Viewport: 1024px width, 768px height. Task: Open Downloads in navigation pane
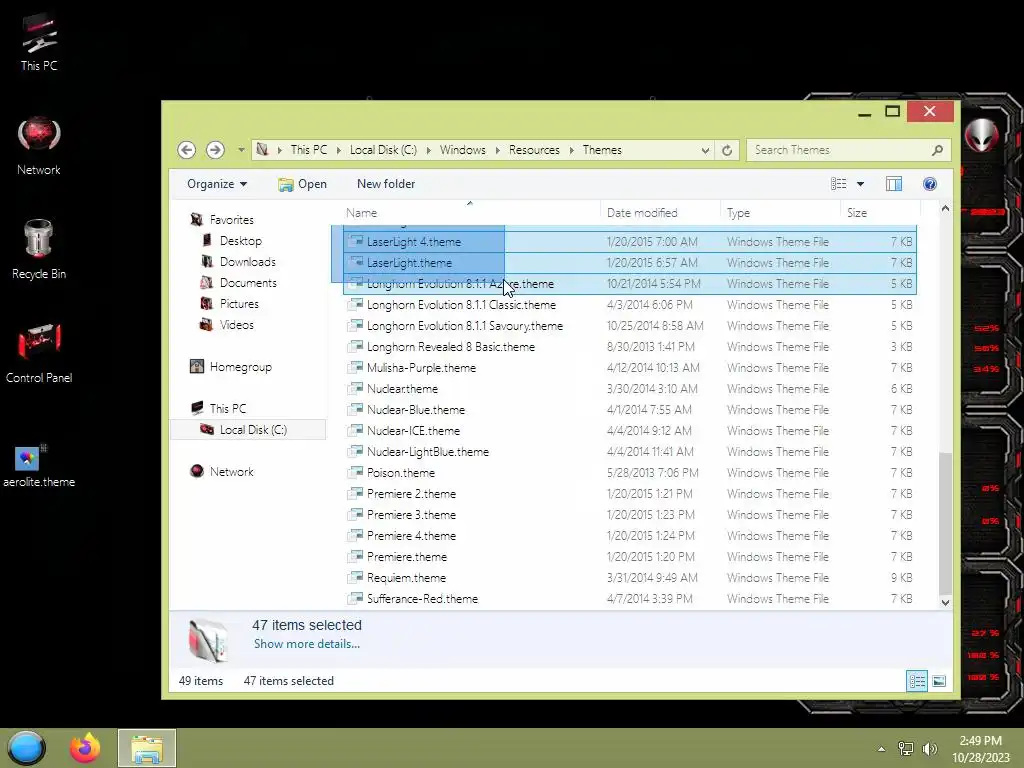[x=238, y=262]
